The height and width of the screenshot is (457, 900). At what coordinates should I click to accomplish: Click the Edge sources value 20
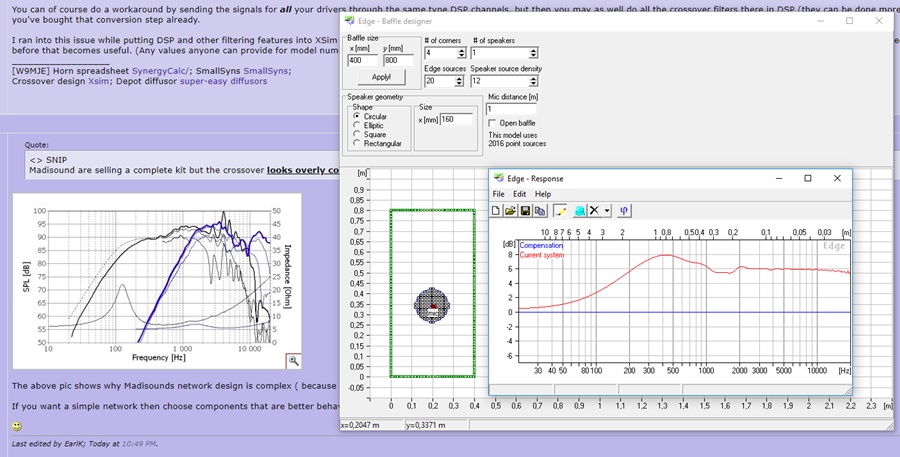440,82
